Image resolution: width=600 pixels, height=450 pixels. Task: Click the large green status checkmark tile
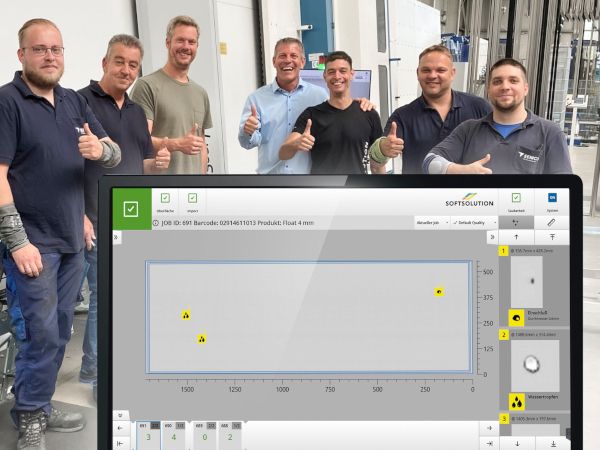(x=132, y=209)
